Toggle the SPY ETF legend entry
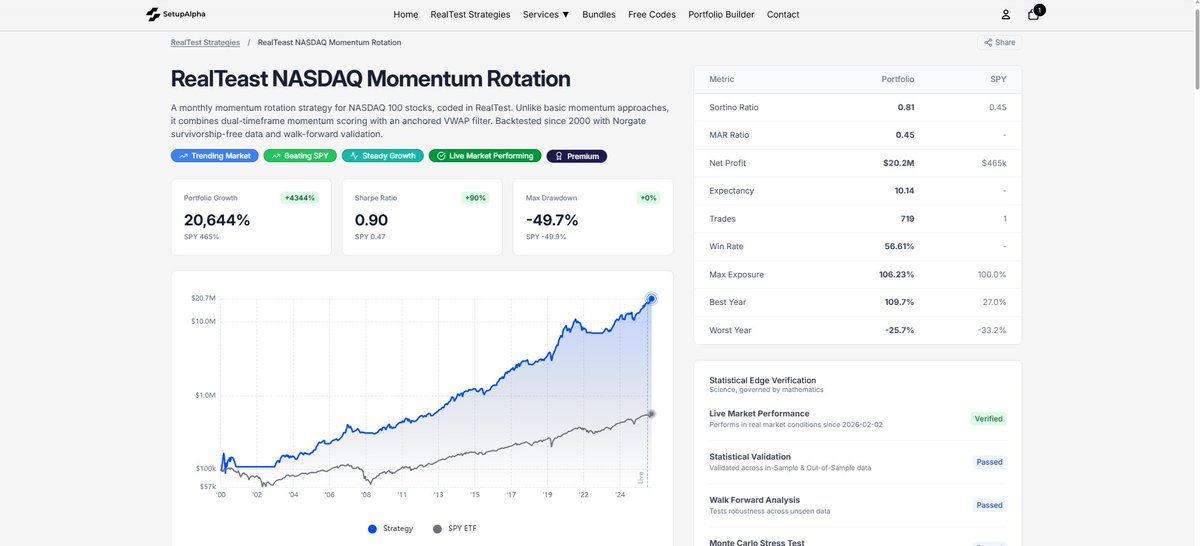Image resolution: width=1200 pixels, height=546 pixels. (457, 528)
